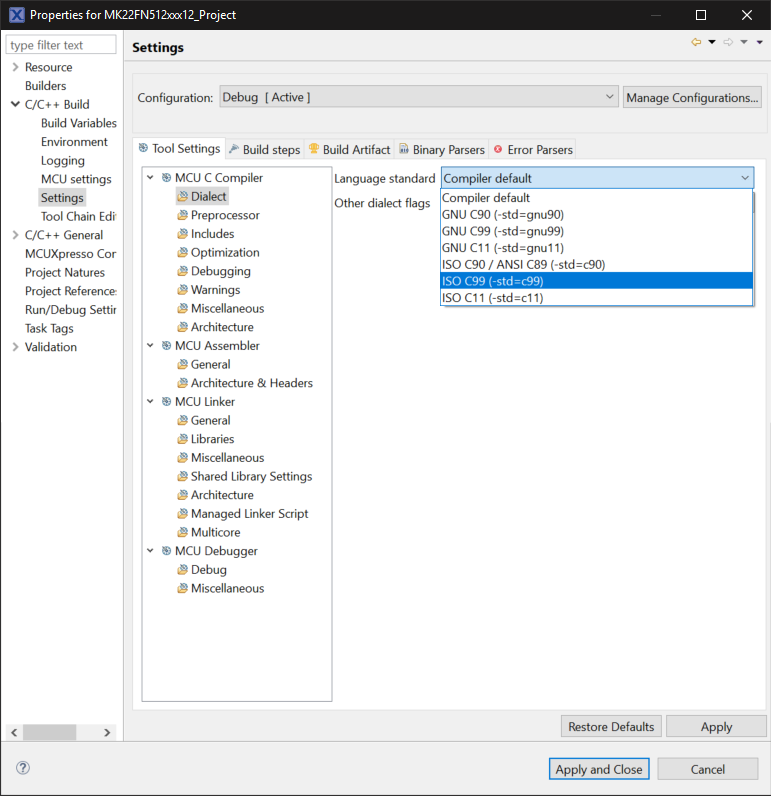771x796 pixels.
Task: Choose ISO C99 (-std=c99) option
Action: 596,281
